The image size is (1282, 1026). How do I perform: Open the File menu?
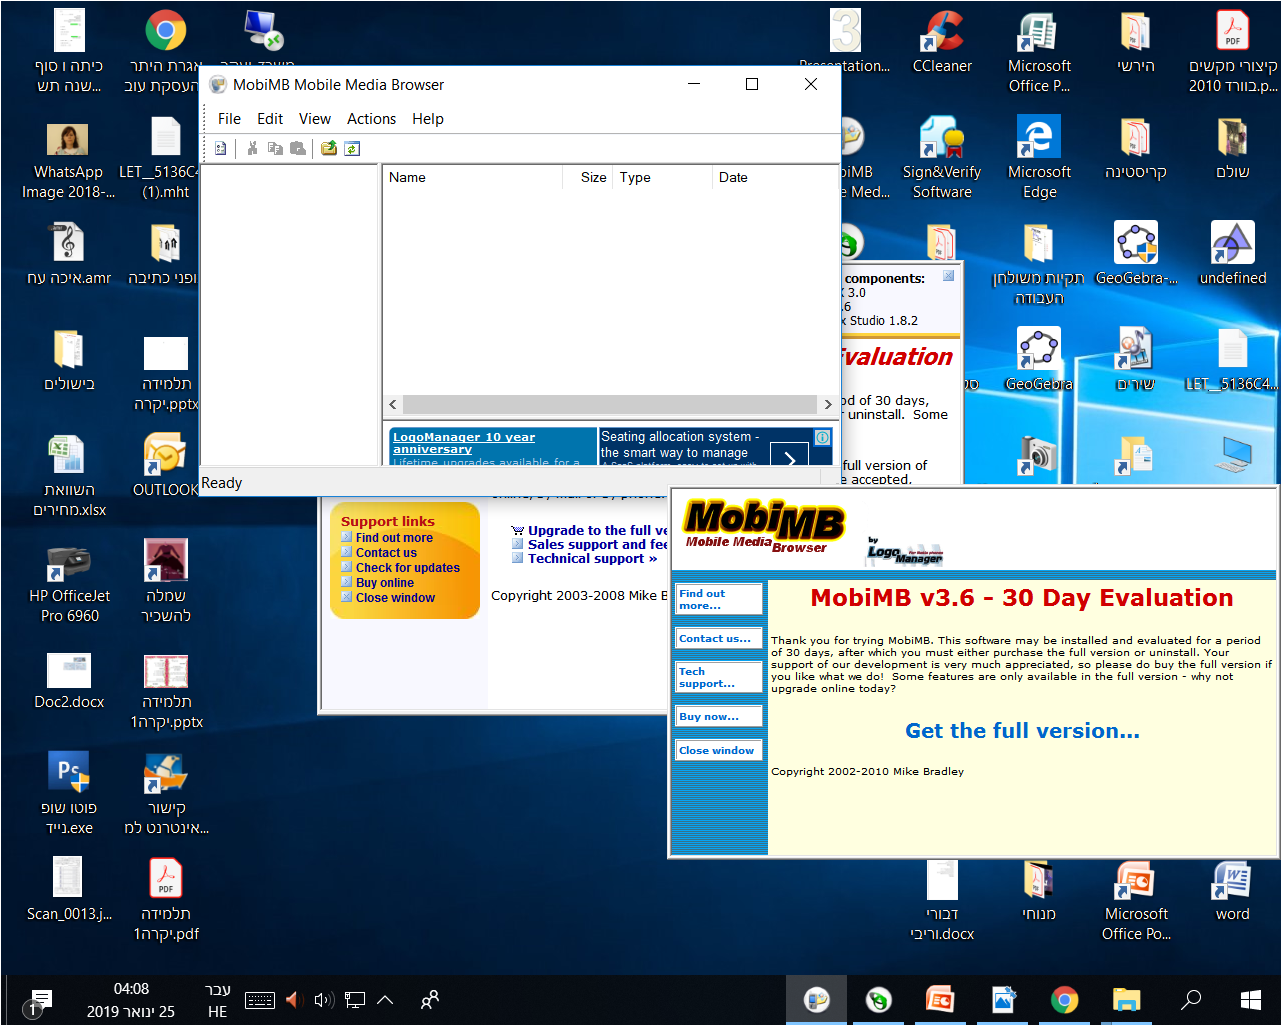229,119
